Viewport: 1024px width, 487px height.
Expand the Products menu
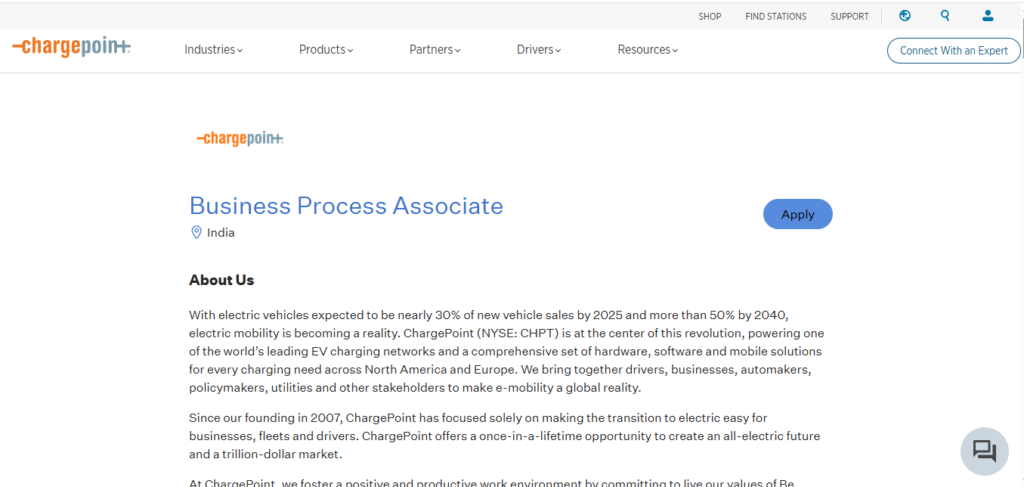(326, 50)
